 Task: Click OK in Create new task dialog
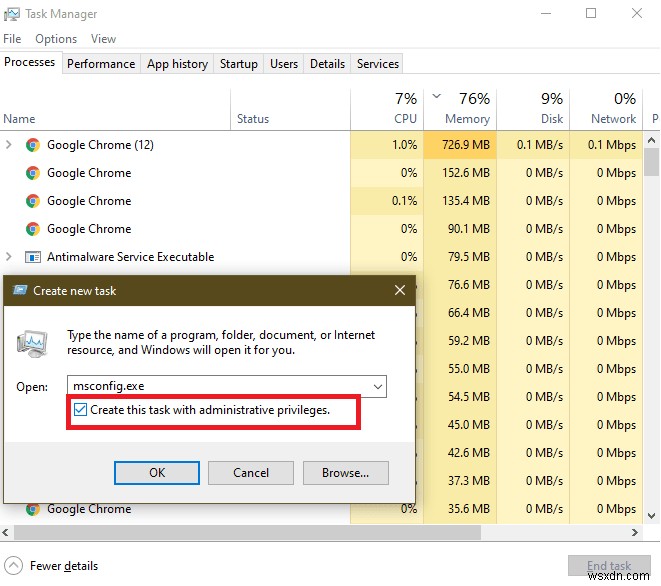pyautogui.click(x=157, y=473)
